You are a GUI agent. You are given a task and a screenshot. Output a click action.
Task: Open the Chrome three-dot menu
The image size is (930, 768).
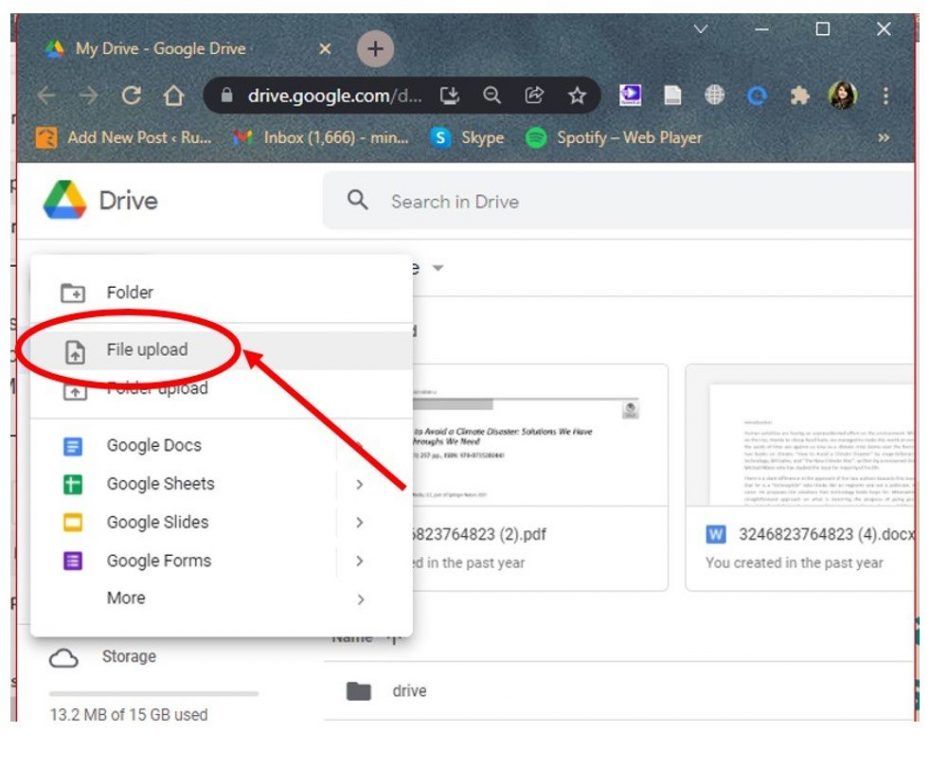(886, 95)
